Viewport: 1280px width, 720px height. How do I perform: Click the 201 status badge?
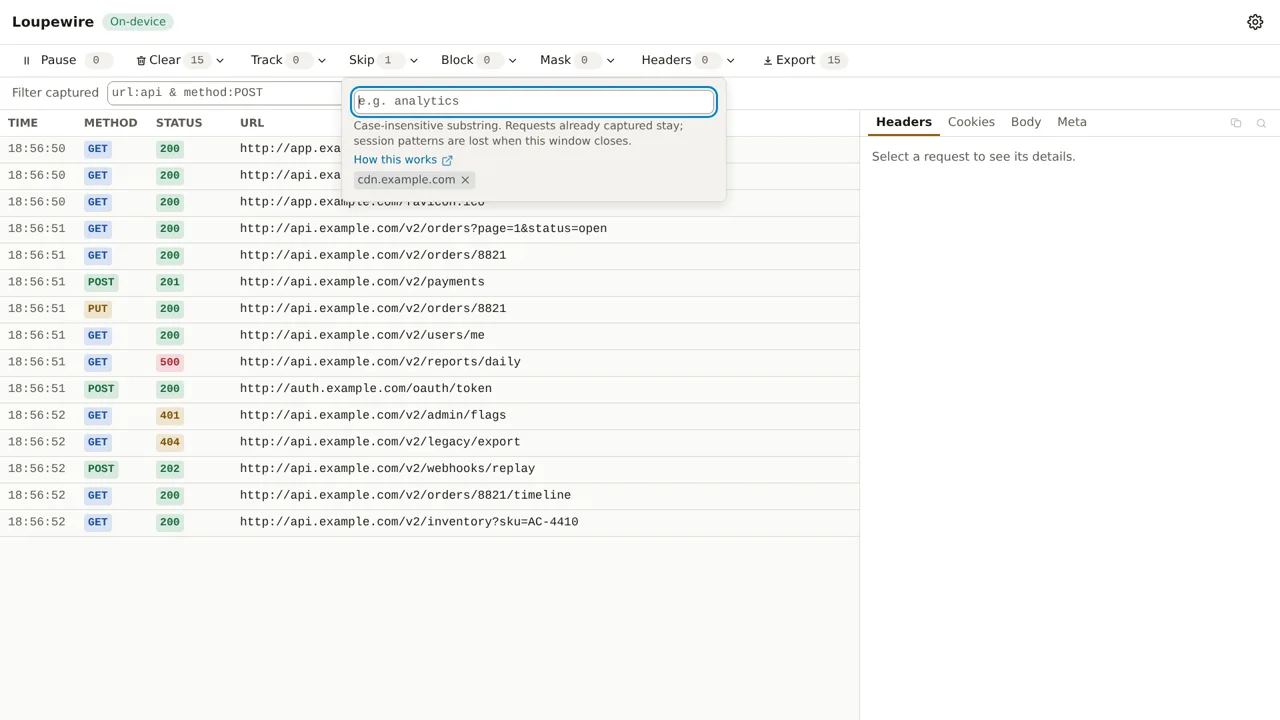tap(170, 282)
